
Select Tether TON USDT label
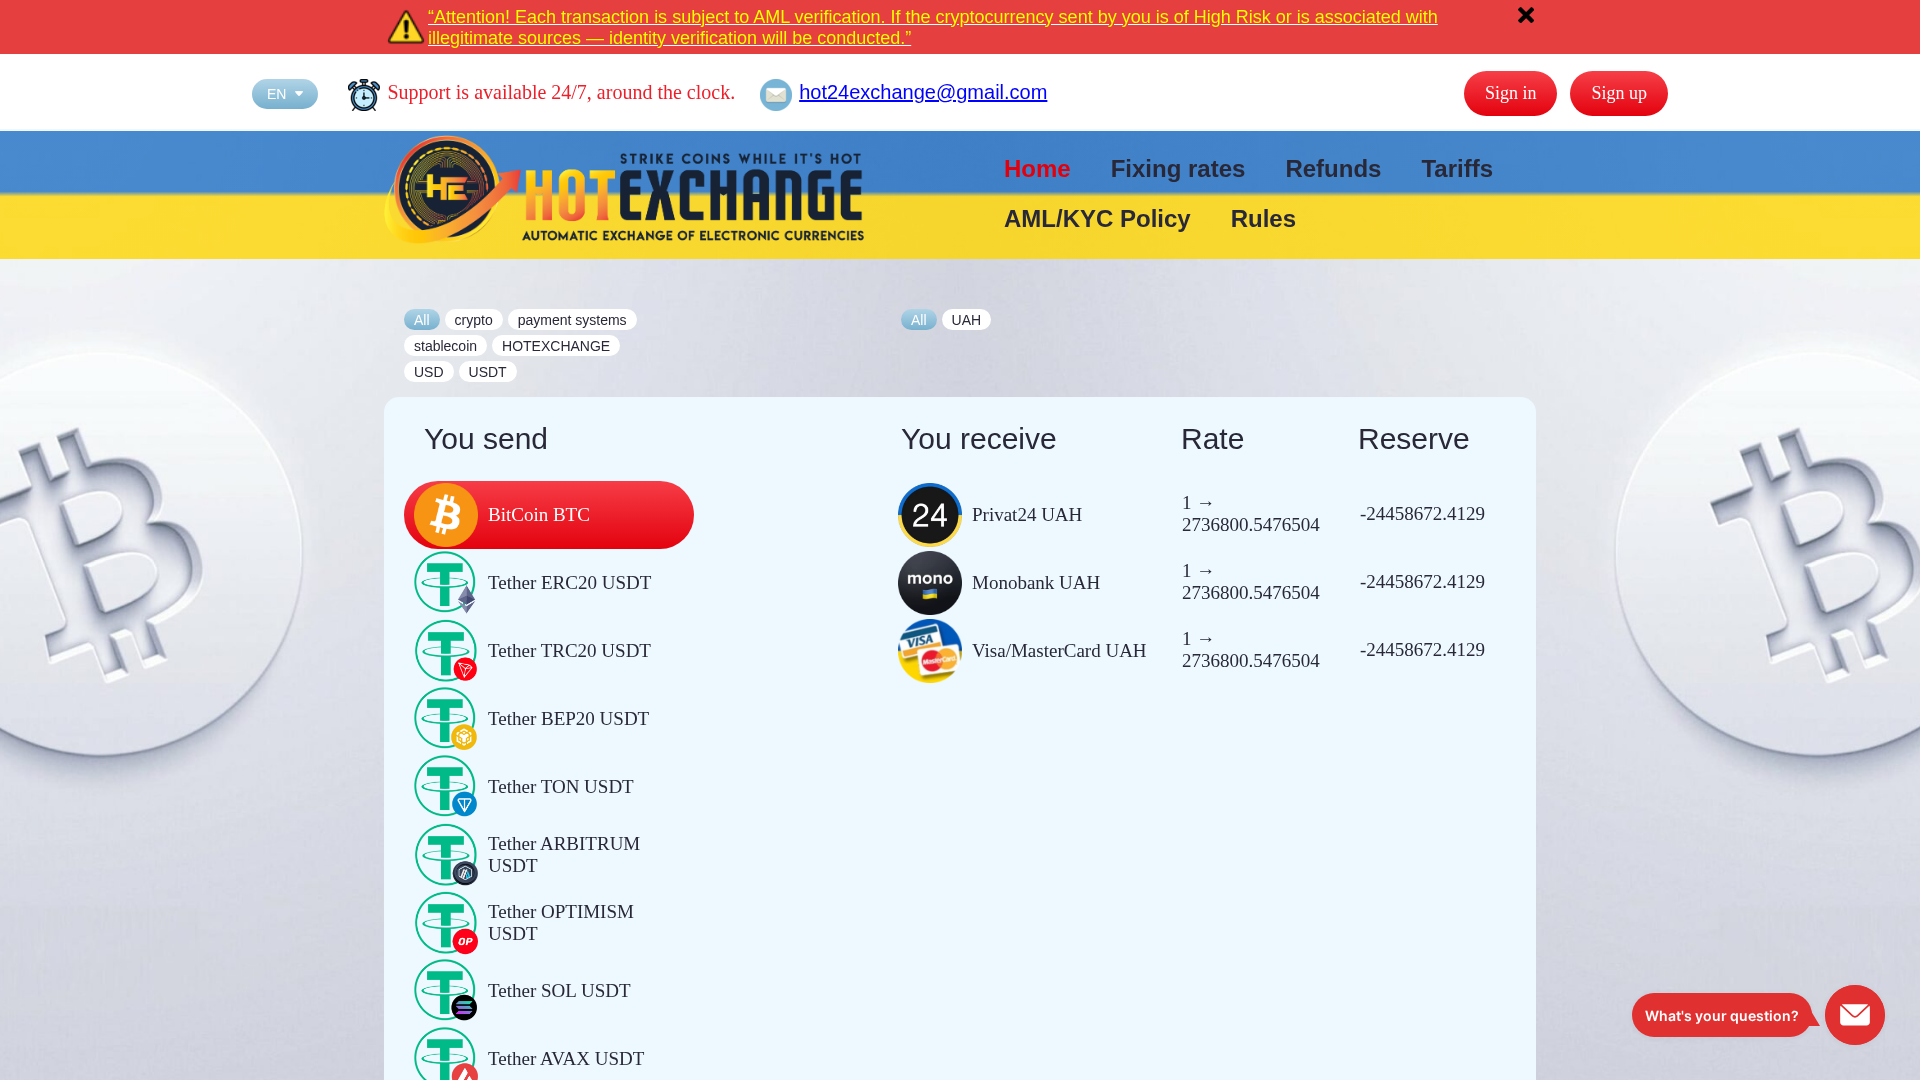click(x=560, y=787)
